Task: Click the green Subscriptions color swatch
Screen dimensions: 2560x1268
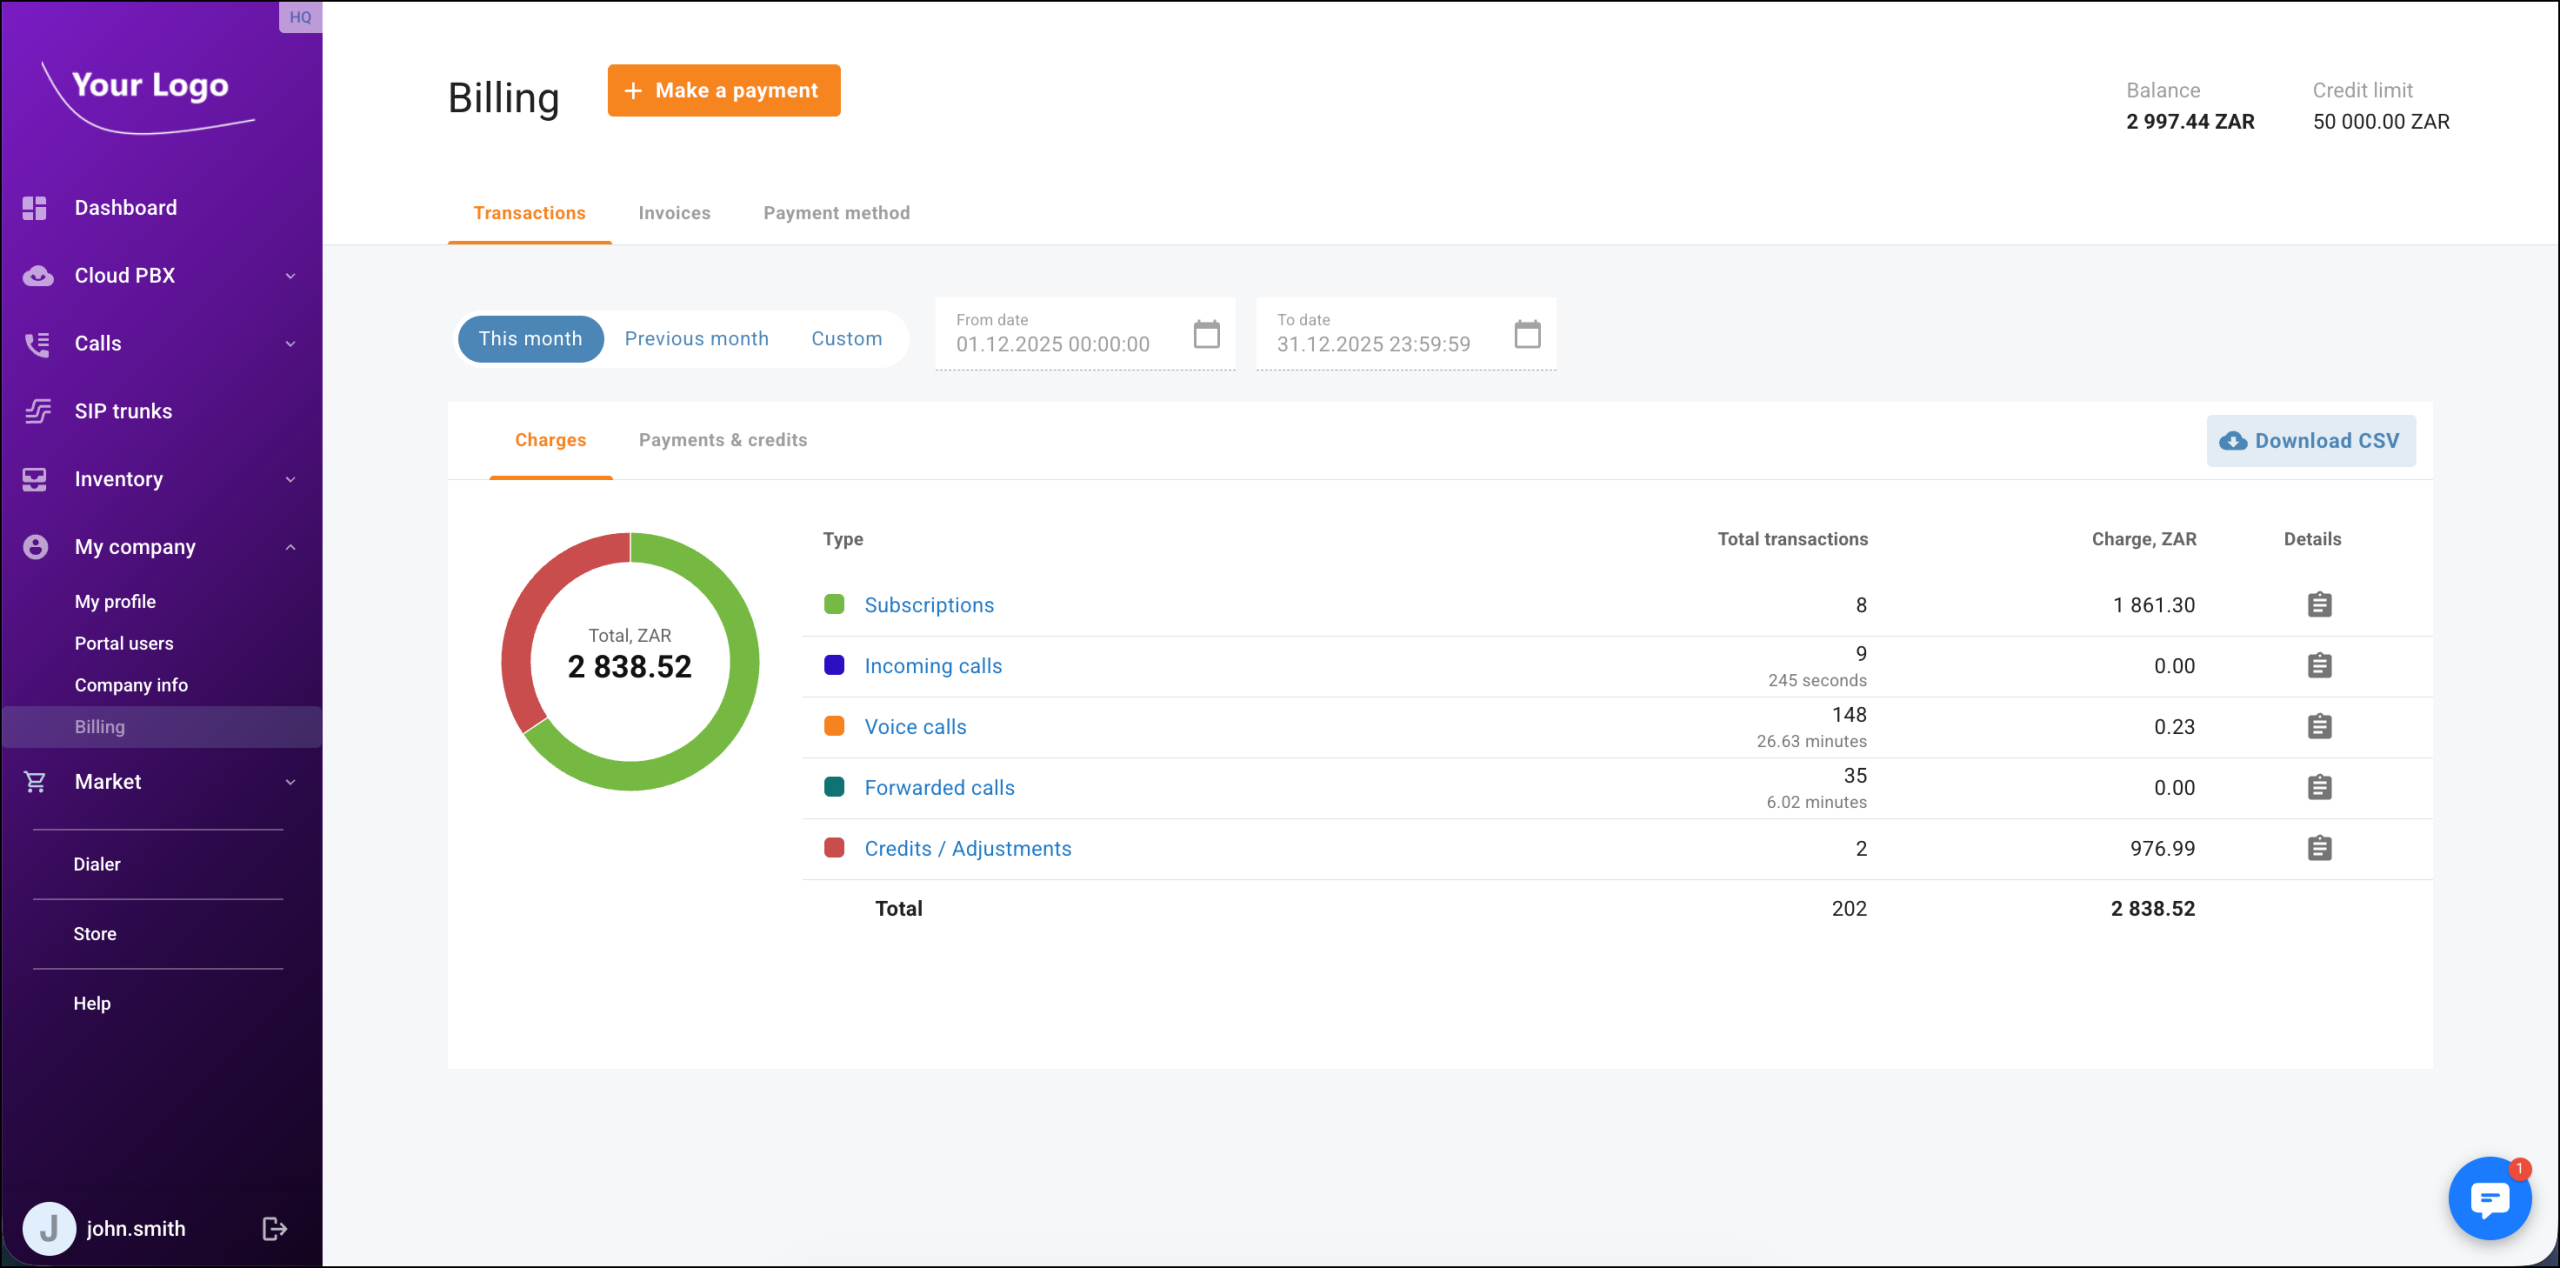Action: pyautogui.click(x=834, y=605)
